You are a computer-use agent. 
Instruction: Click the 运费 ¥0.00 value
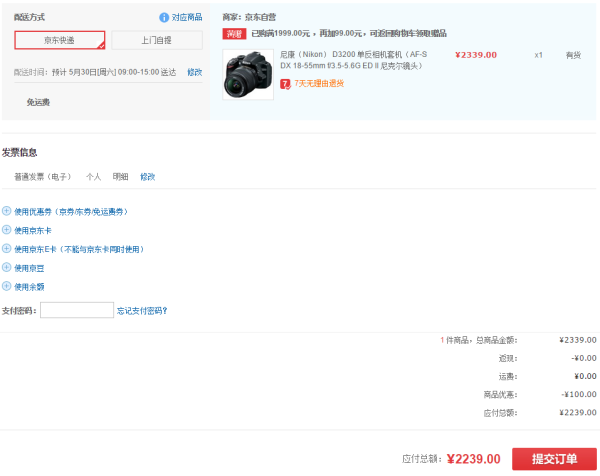coord(585,376)
